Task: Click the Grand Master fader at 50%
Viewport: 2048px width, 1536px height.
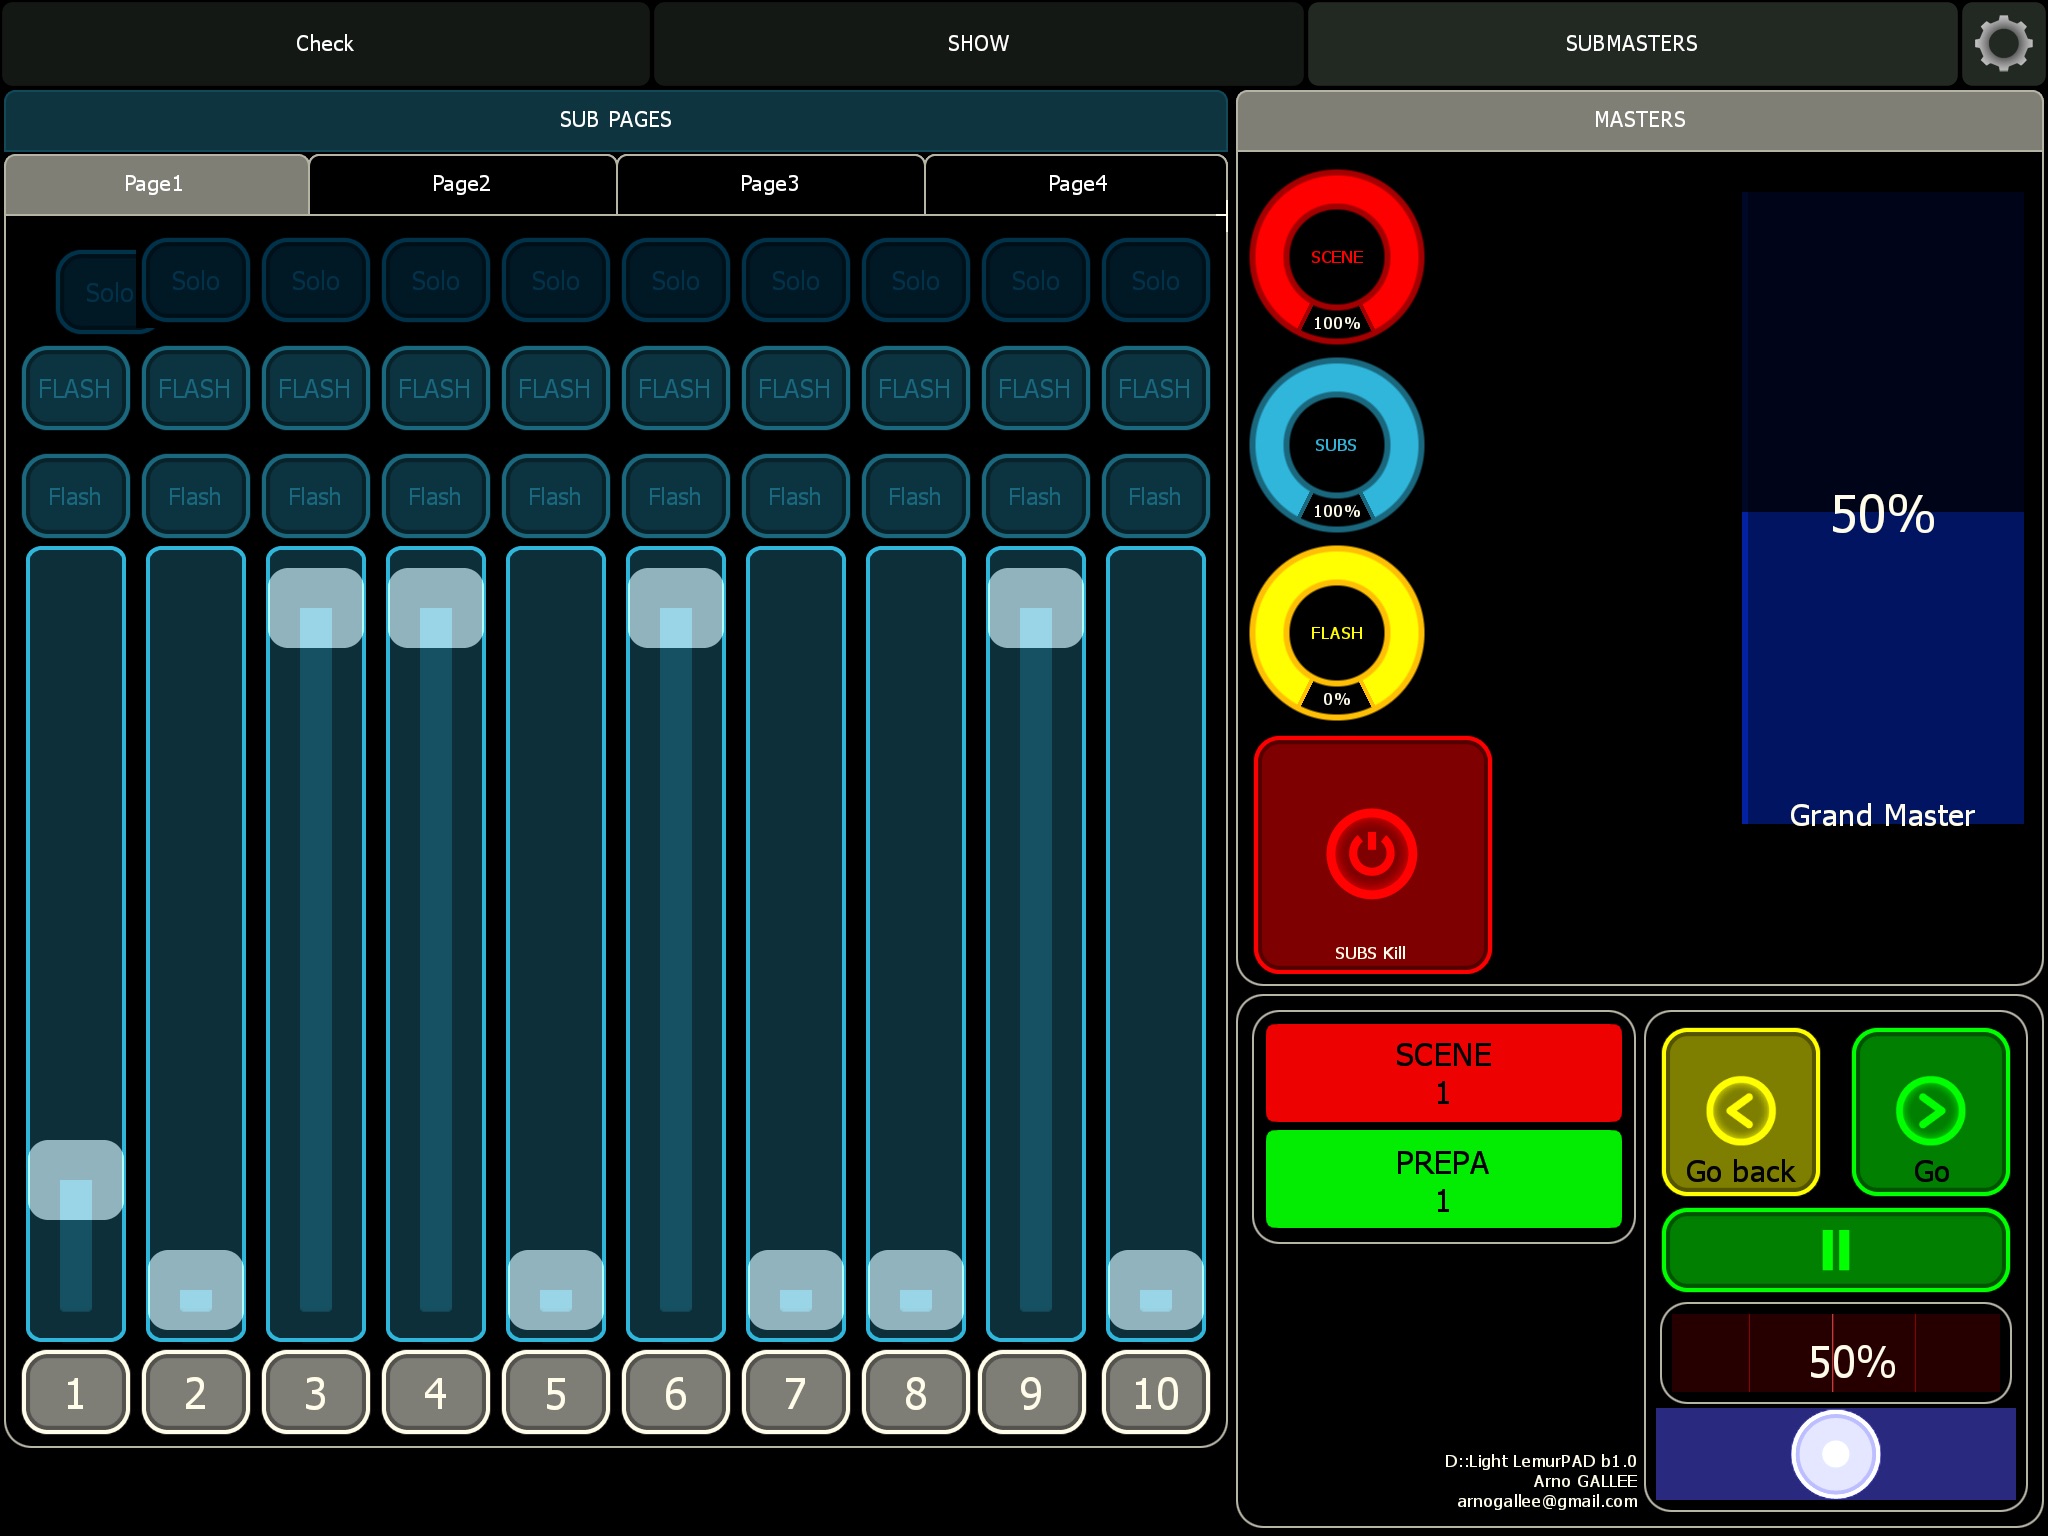Action: click(1882, 515)
